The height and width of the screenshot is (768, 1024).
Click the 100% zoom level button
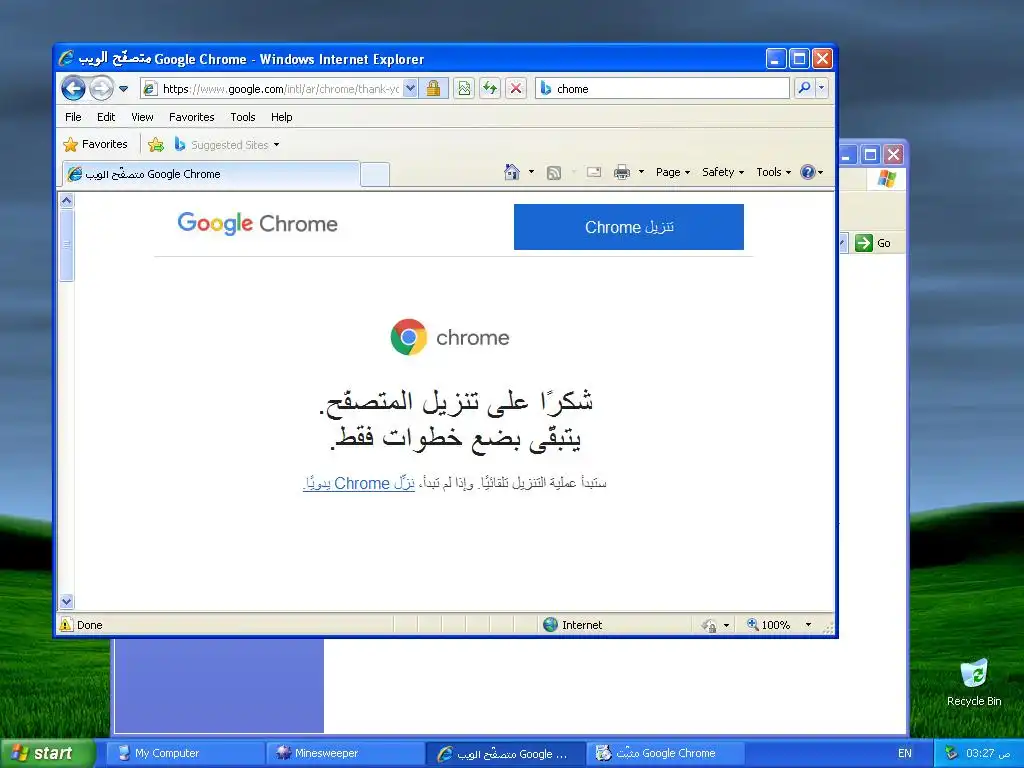coord(769,625)
